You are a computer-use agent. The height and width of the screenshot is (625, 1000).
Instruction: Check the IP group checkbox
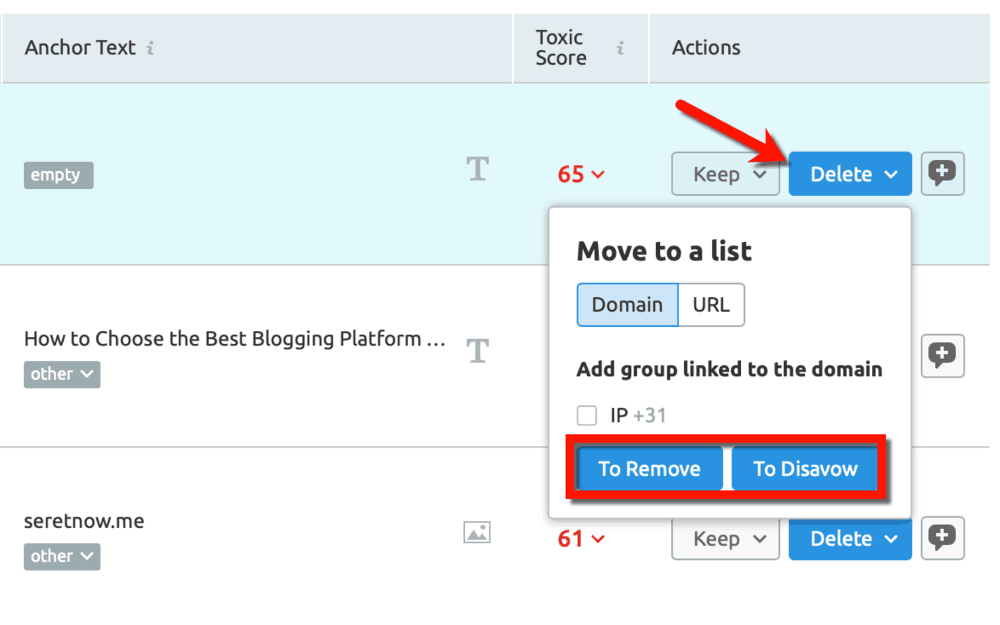589,416
